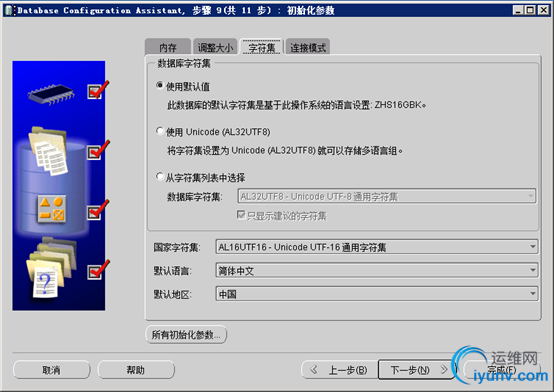Screen dimensions: 554x392
Task: Click checkmark beside shapes panel icon
Action: coord(98,210)
